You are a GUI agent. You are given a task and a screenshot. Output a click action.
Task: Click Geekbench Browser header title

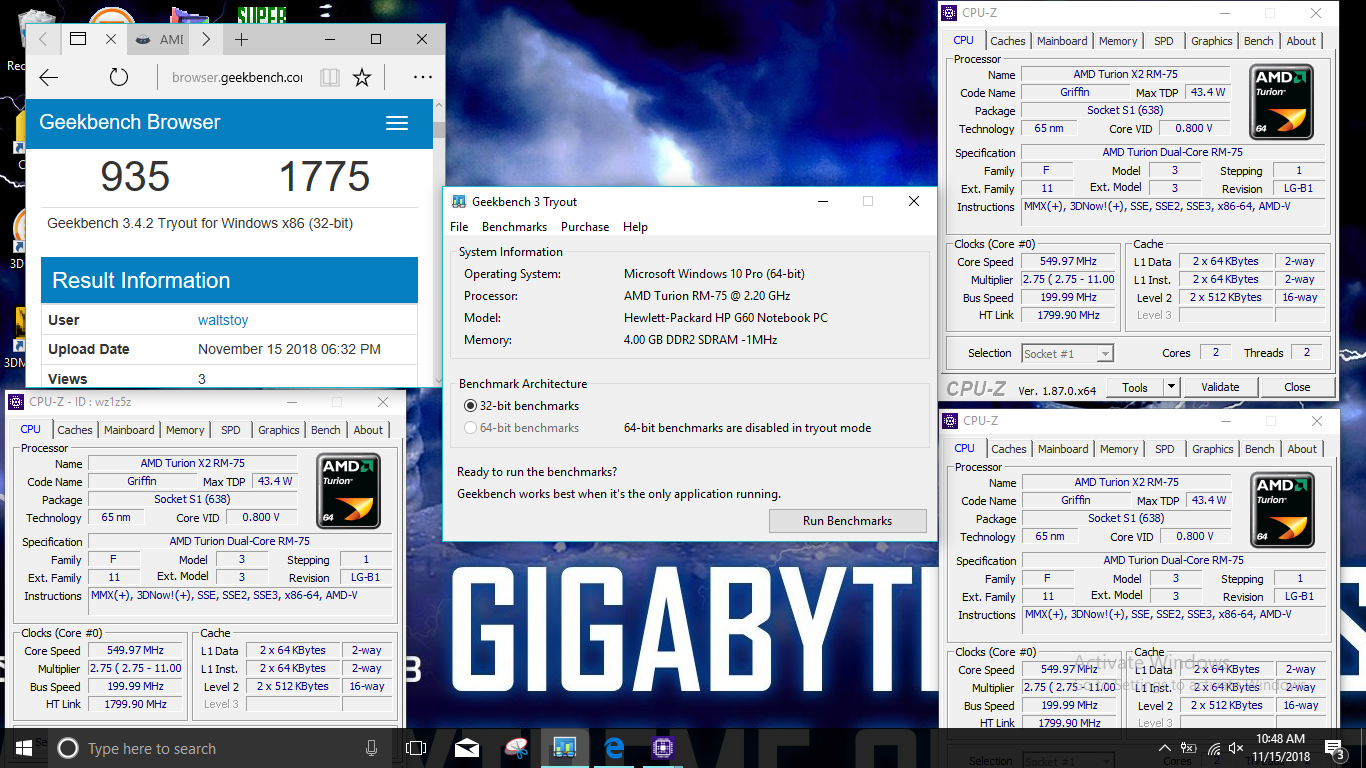tap(130, 122)
